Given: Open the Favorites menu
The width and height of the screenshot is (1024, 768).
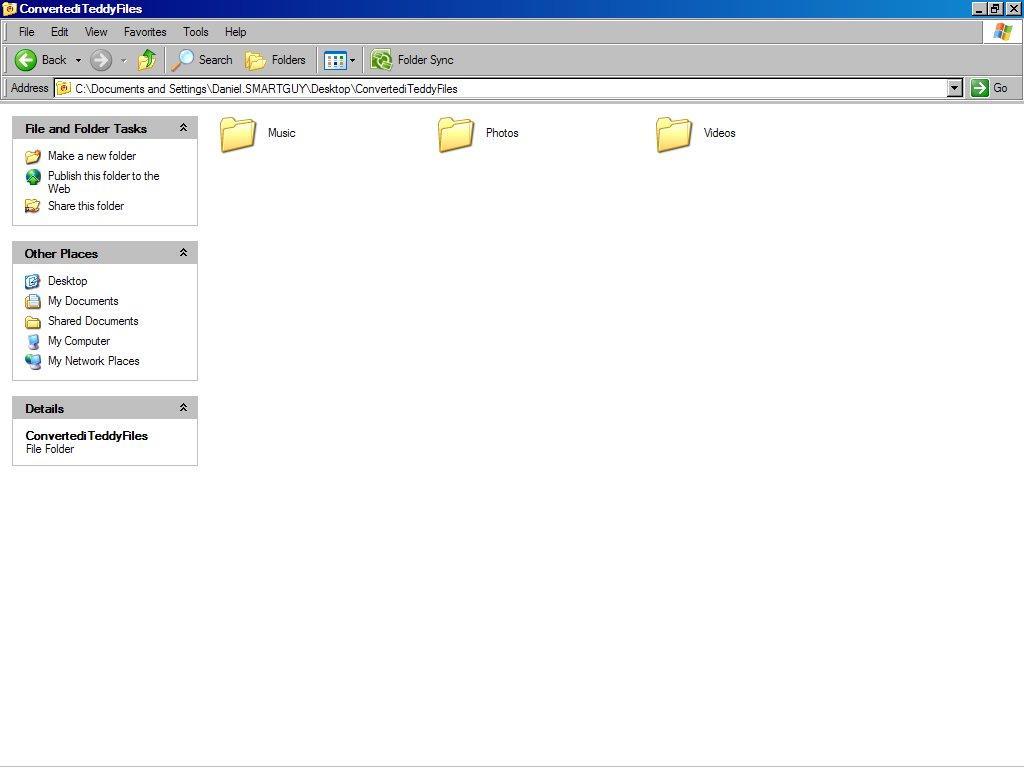Looking at the screenshot, I should (x=144, y=32).
